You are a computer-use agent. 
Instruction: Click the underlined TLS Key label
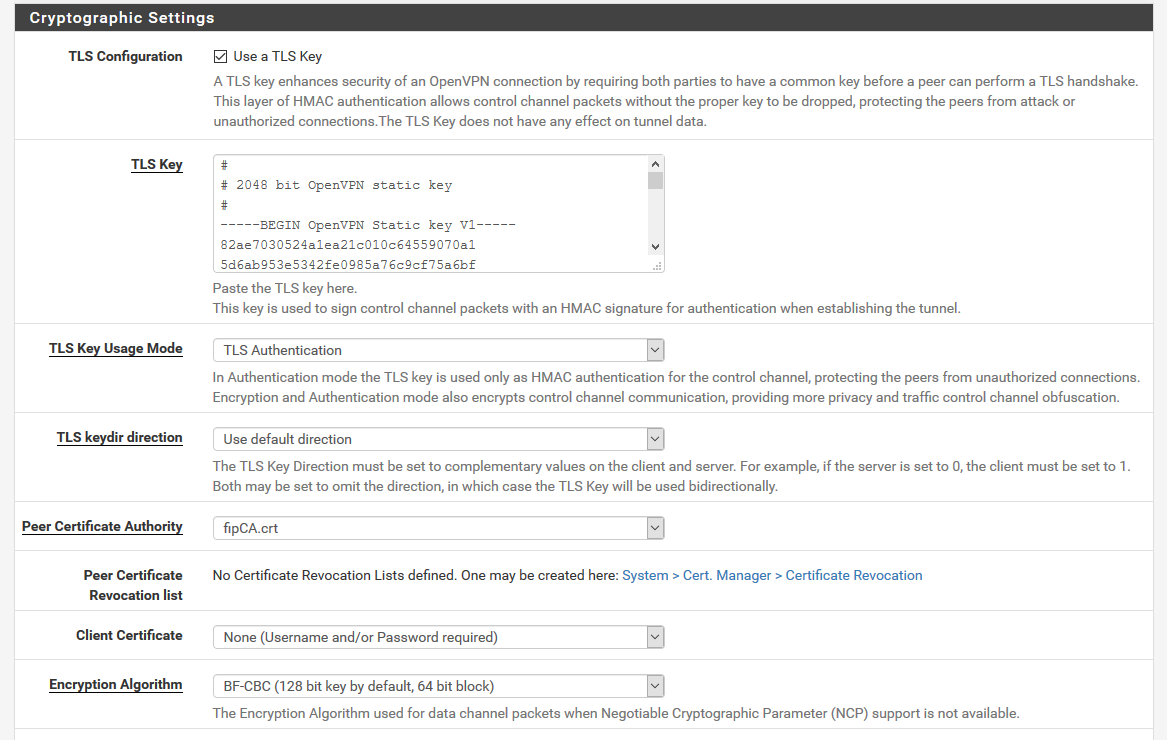(156, 164)
